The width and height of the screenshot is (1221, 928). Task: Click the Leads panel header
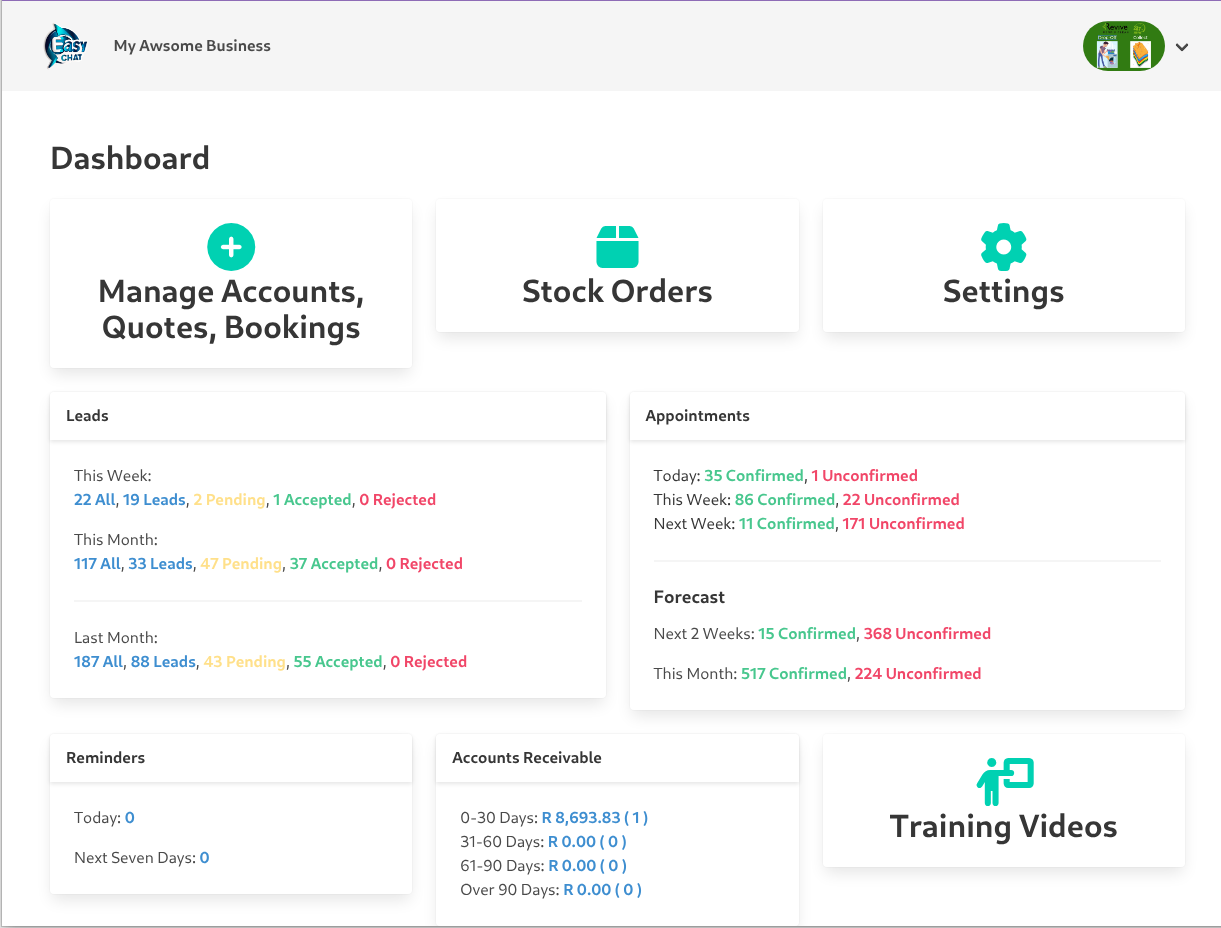pos(328,416)
